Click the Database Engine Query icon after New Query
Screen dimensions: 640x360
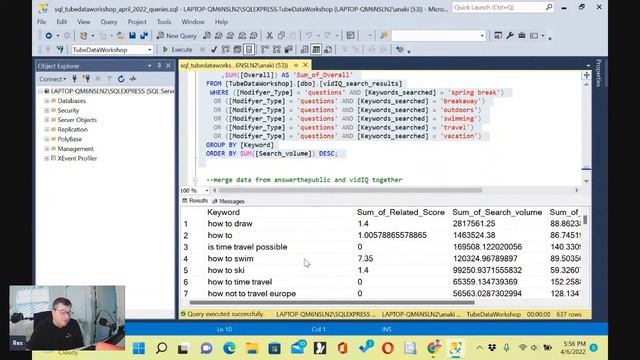pyautogui.click(x=207, y=36)
